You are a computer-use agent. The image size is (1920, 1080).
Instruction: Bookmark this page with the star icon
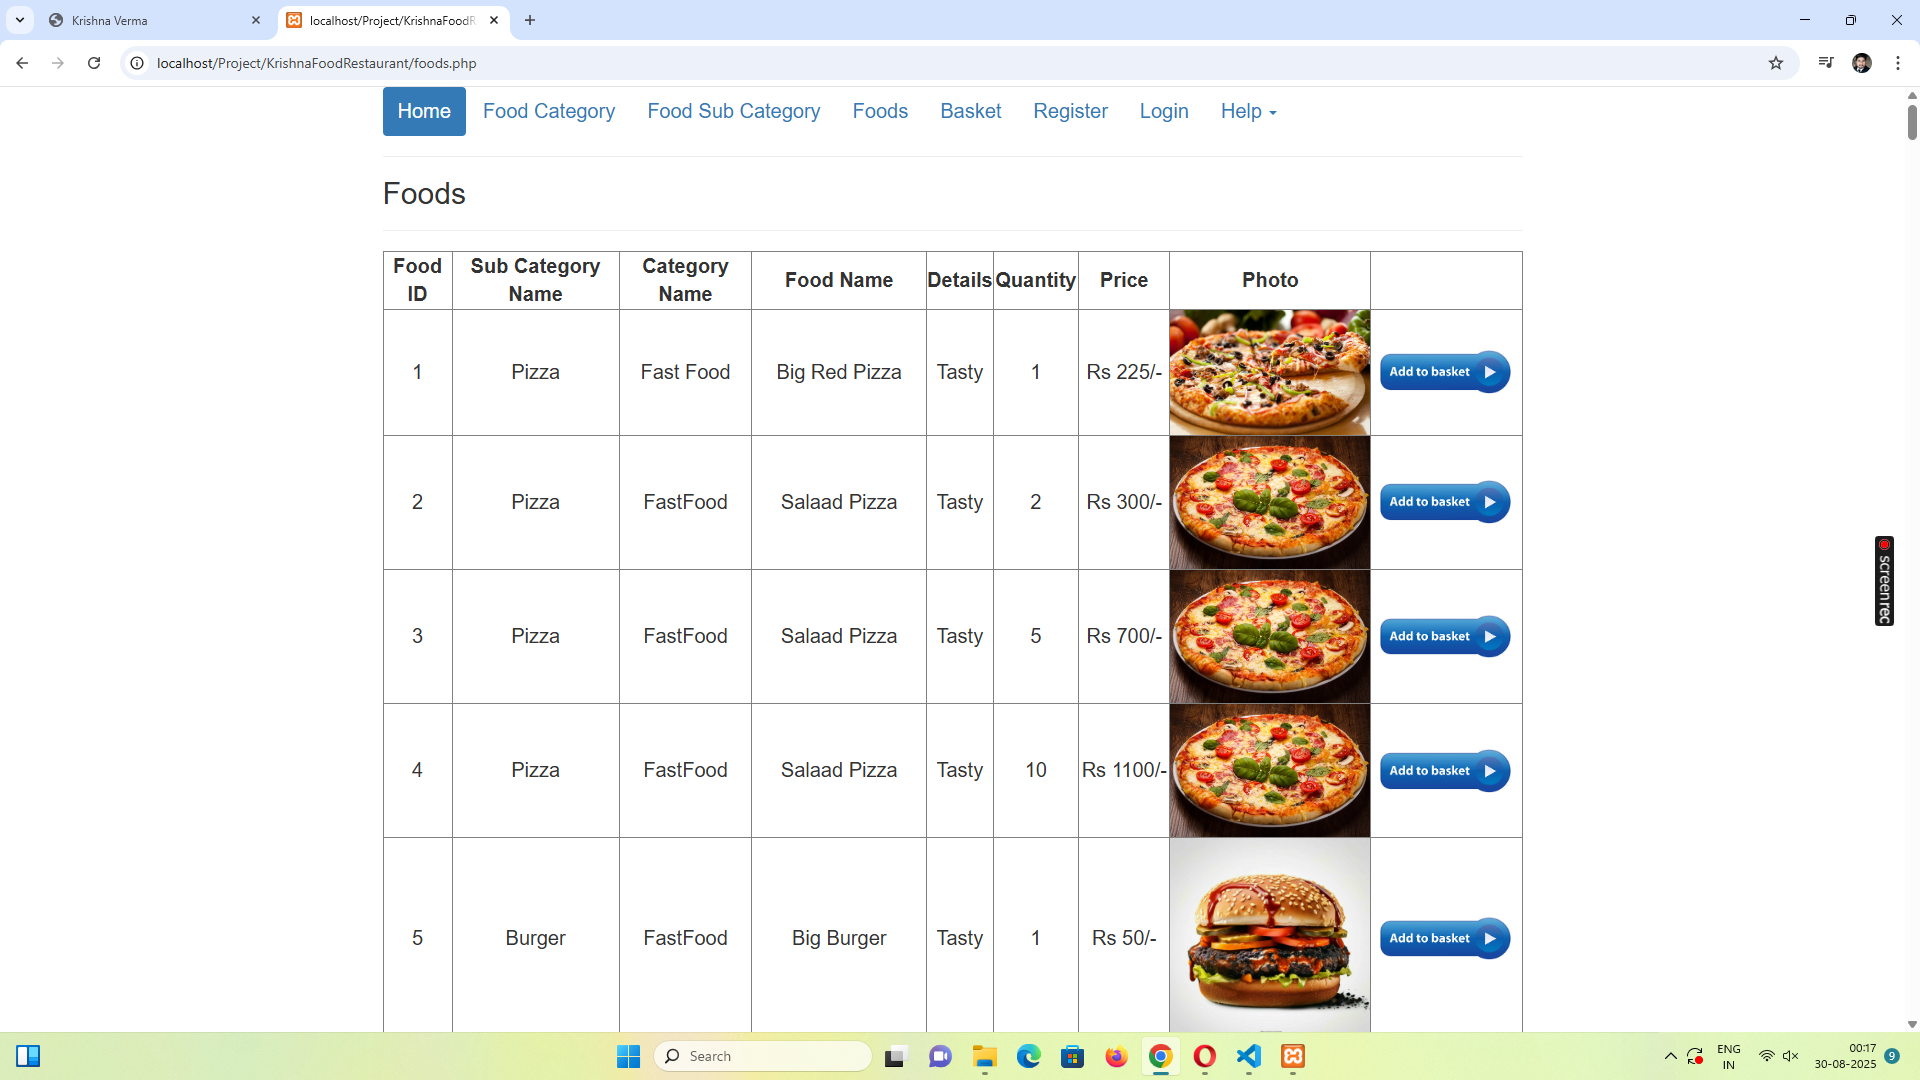[1776, 63]
